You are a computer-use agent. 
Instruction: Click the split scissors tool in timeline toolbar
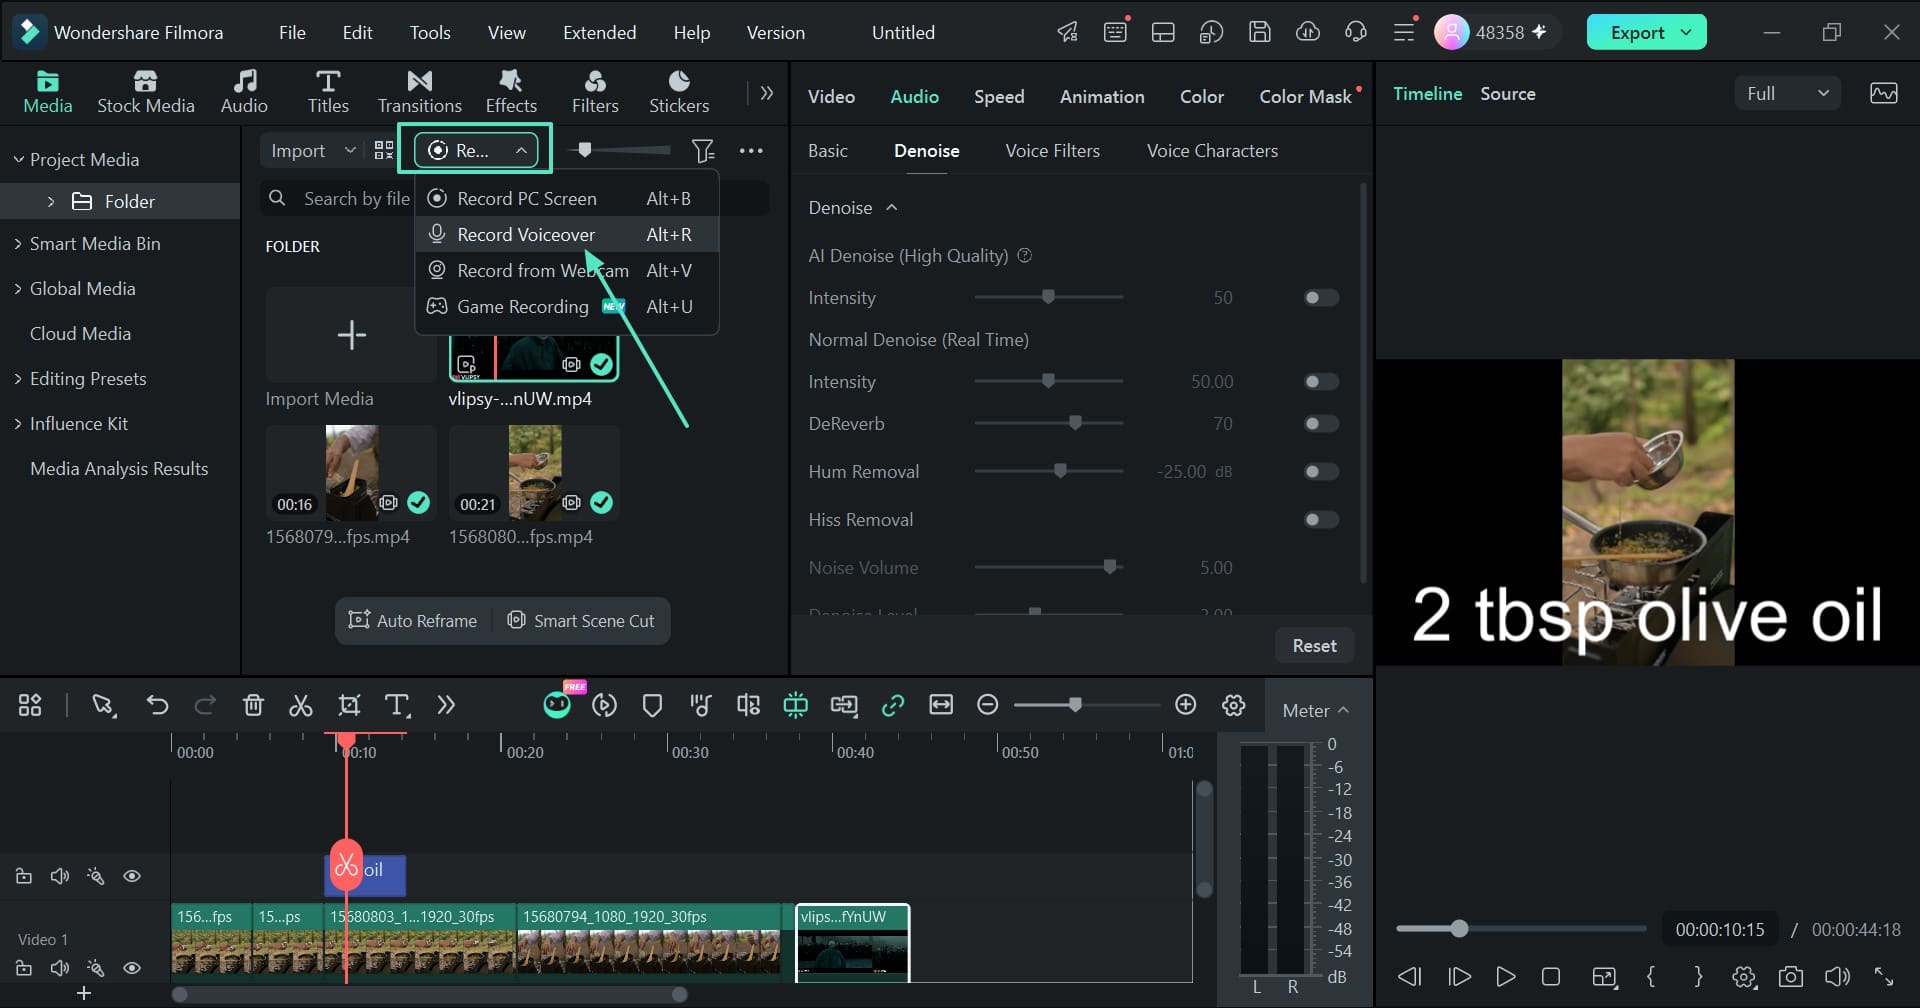(300, 706)
